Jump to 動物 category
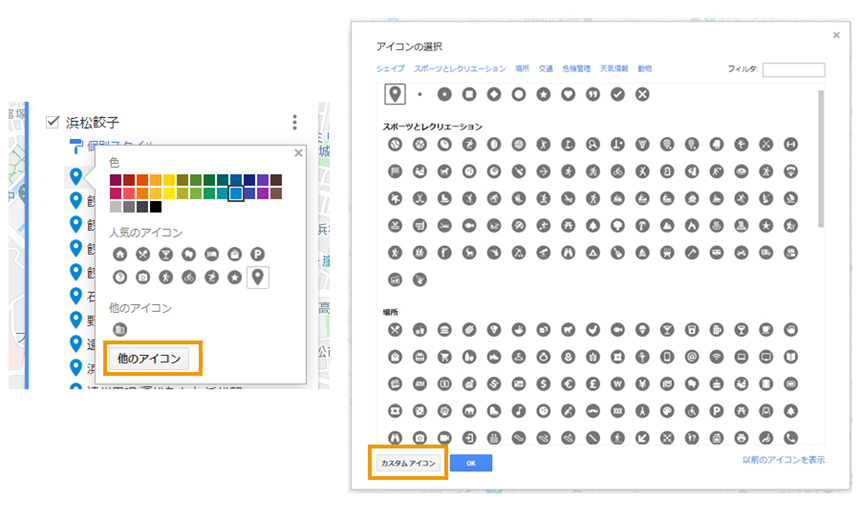 pyautogui.click(x=644, y=69)
